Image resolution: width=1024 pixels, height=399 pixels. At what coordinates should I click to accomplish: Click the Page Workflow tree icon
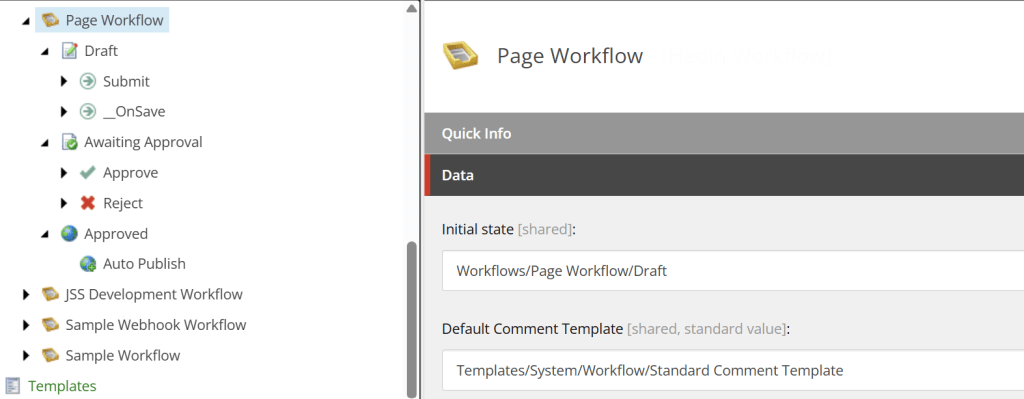click(50, 20)
